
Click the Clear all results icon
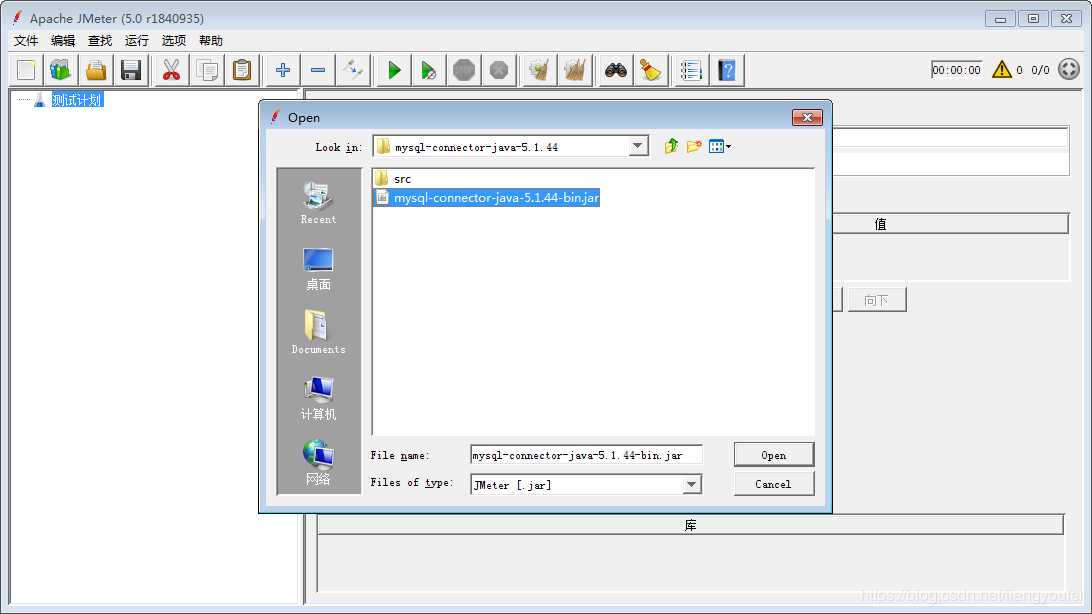click(x=575, y=70)
